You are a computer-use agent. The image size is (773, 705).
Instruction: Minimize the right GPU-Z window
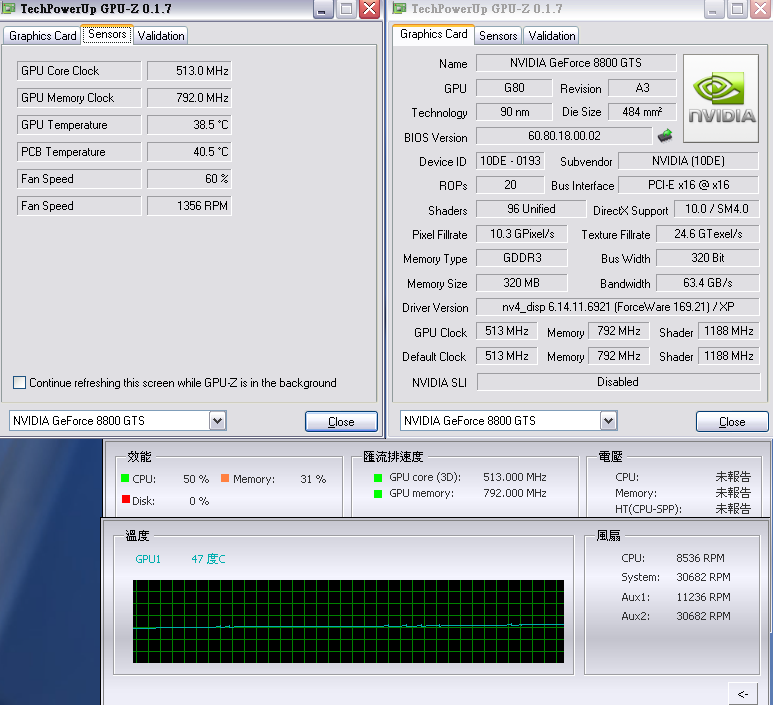[713, 9]
